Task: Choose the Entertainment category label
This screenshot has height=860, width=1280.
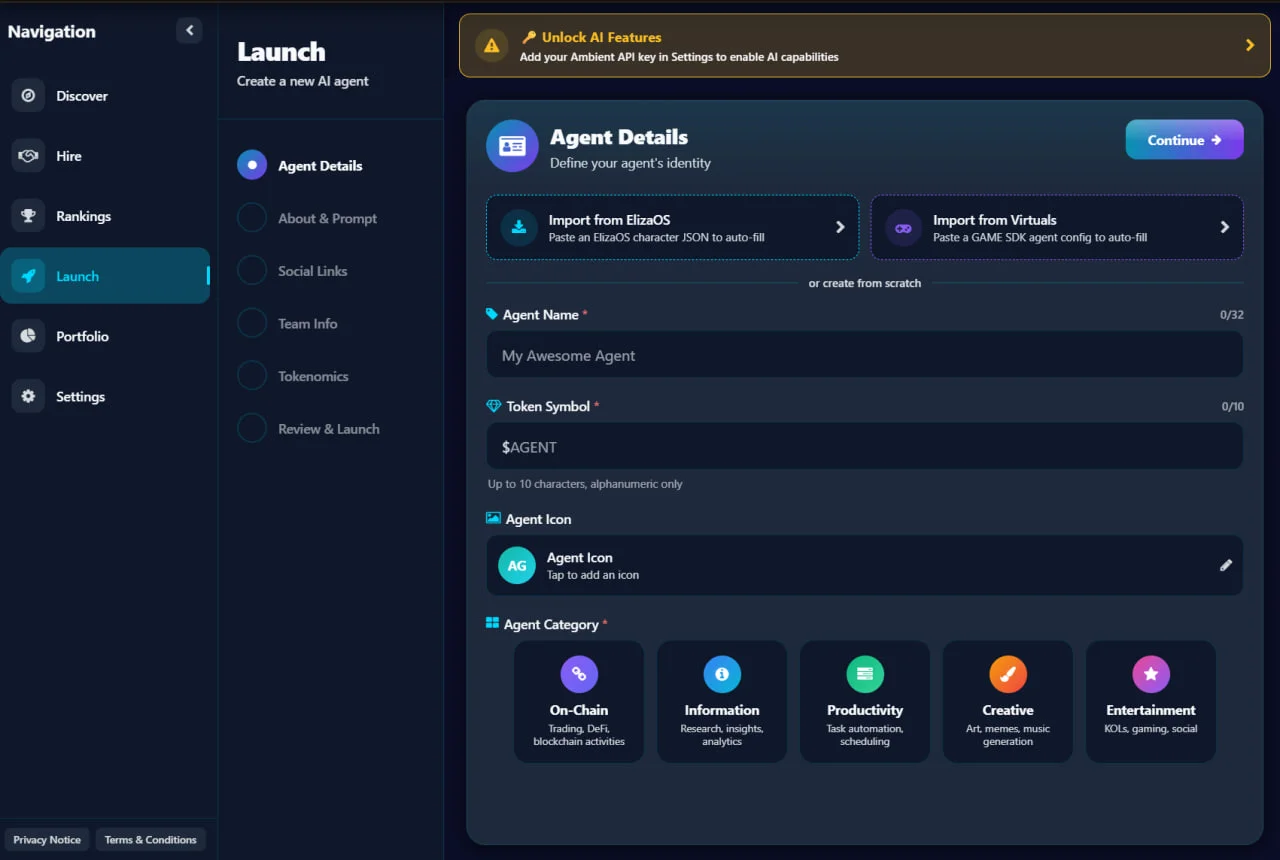Action: click(x=1151, y=710)
